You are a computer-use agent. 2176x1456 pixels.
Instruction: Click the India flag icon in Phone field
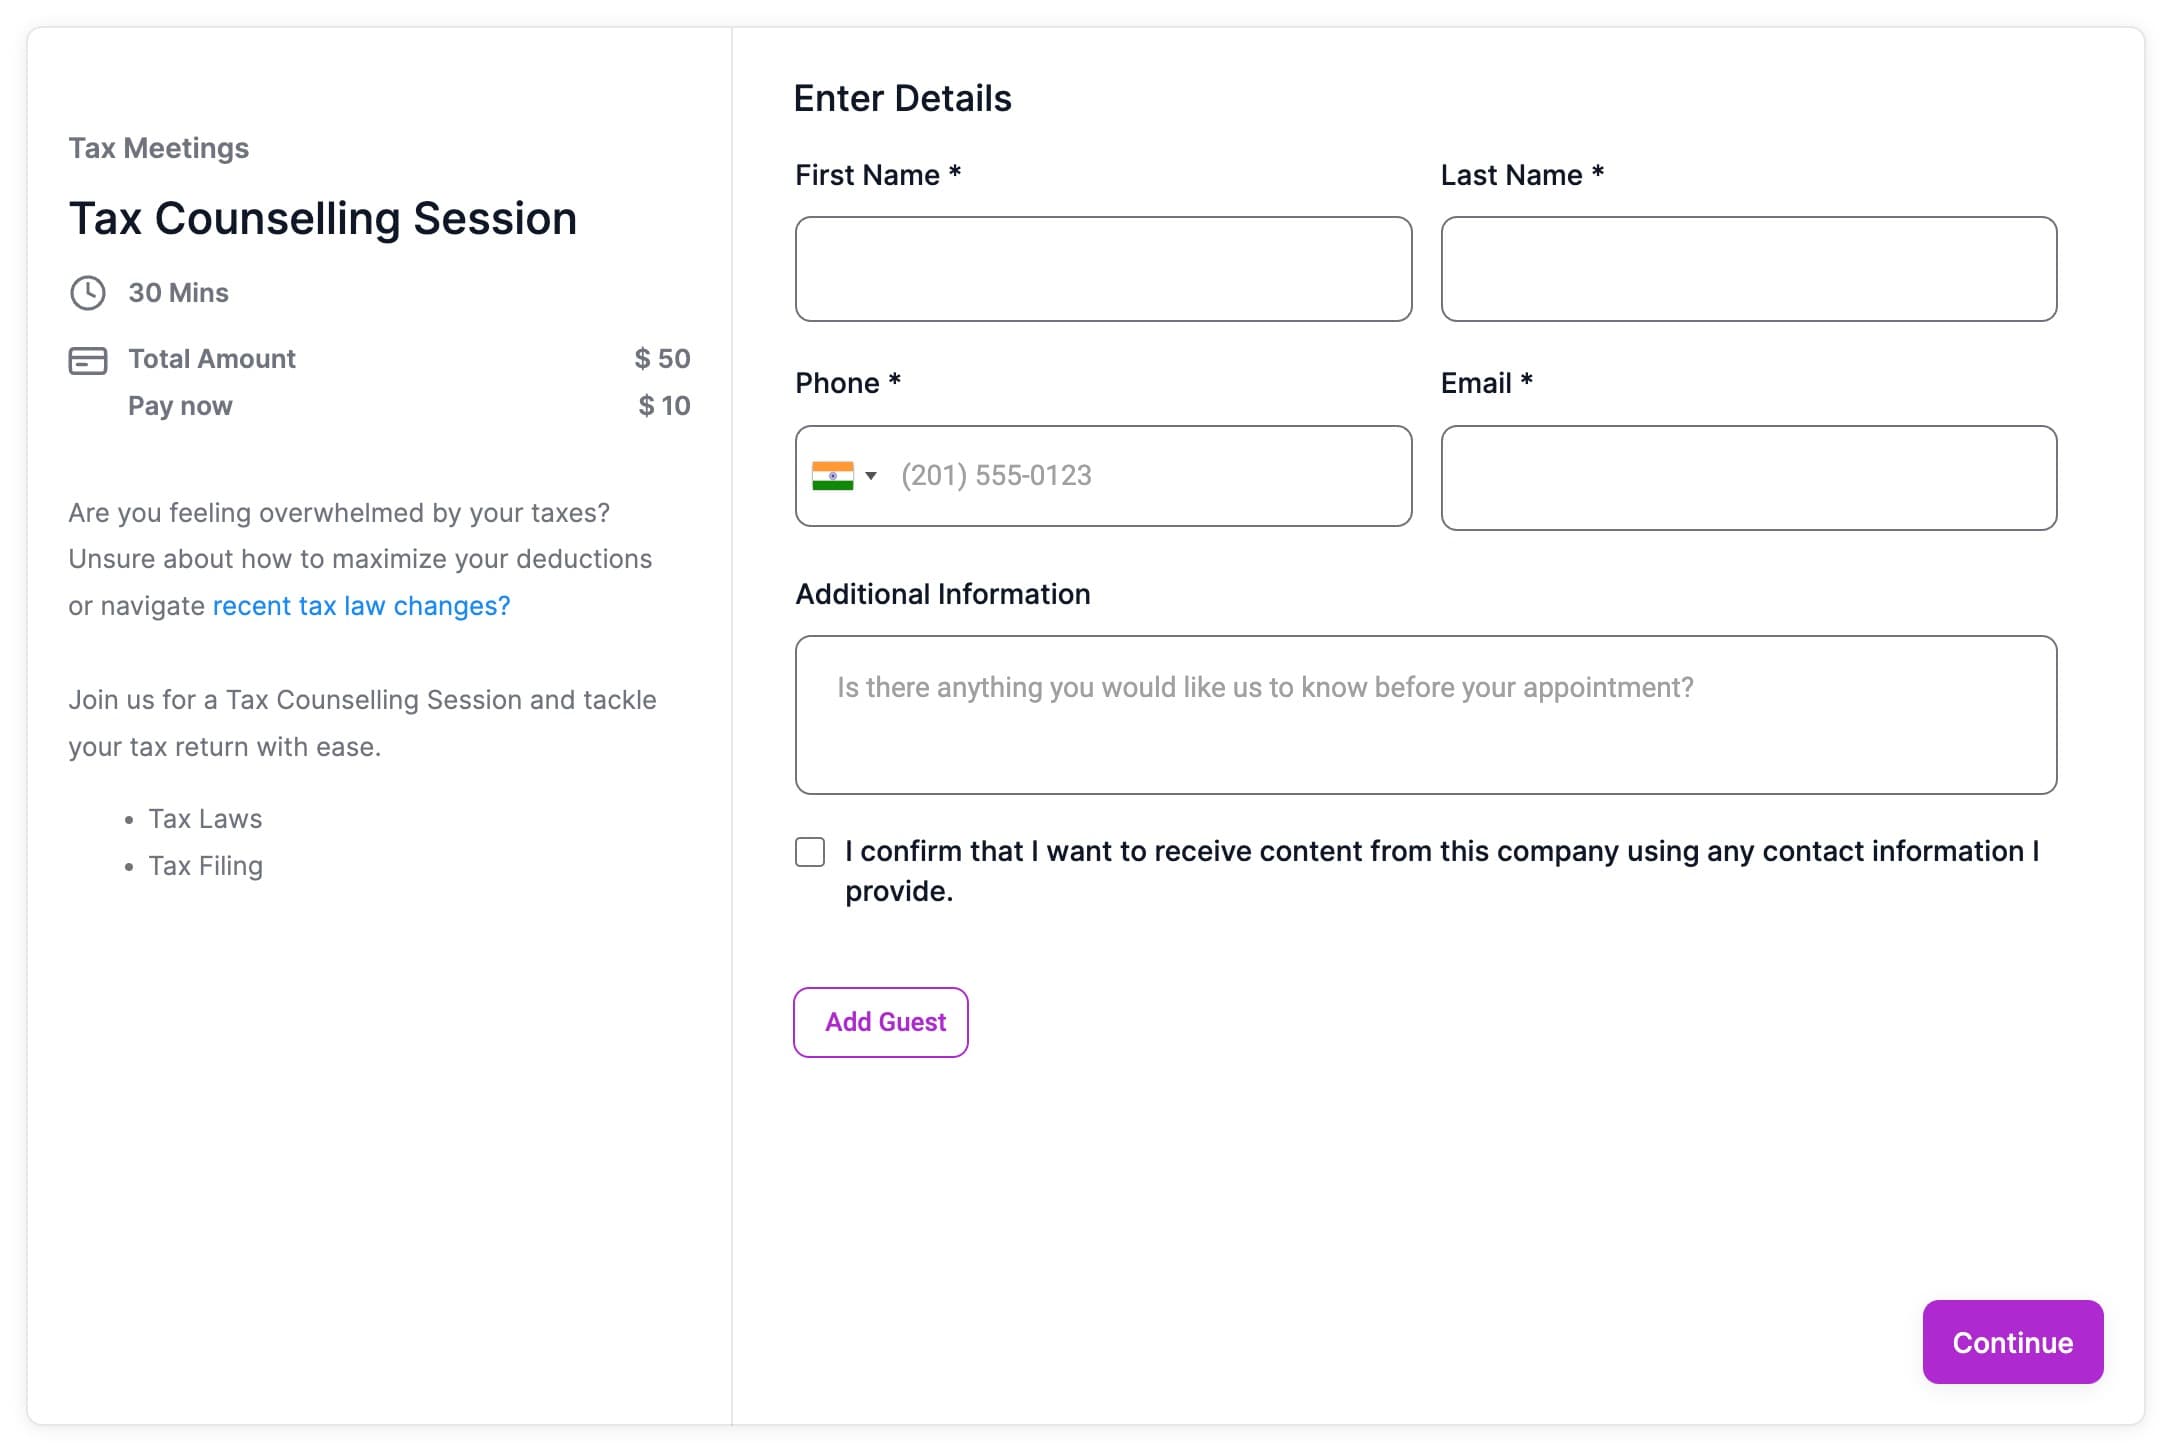click(x=832, y=476)
